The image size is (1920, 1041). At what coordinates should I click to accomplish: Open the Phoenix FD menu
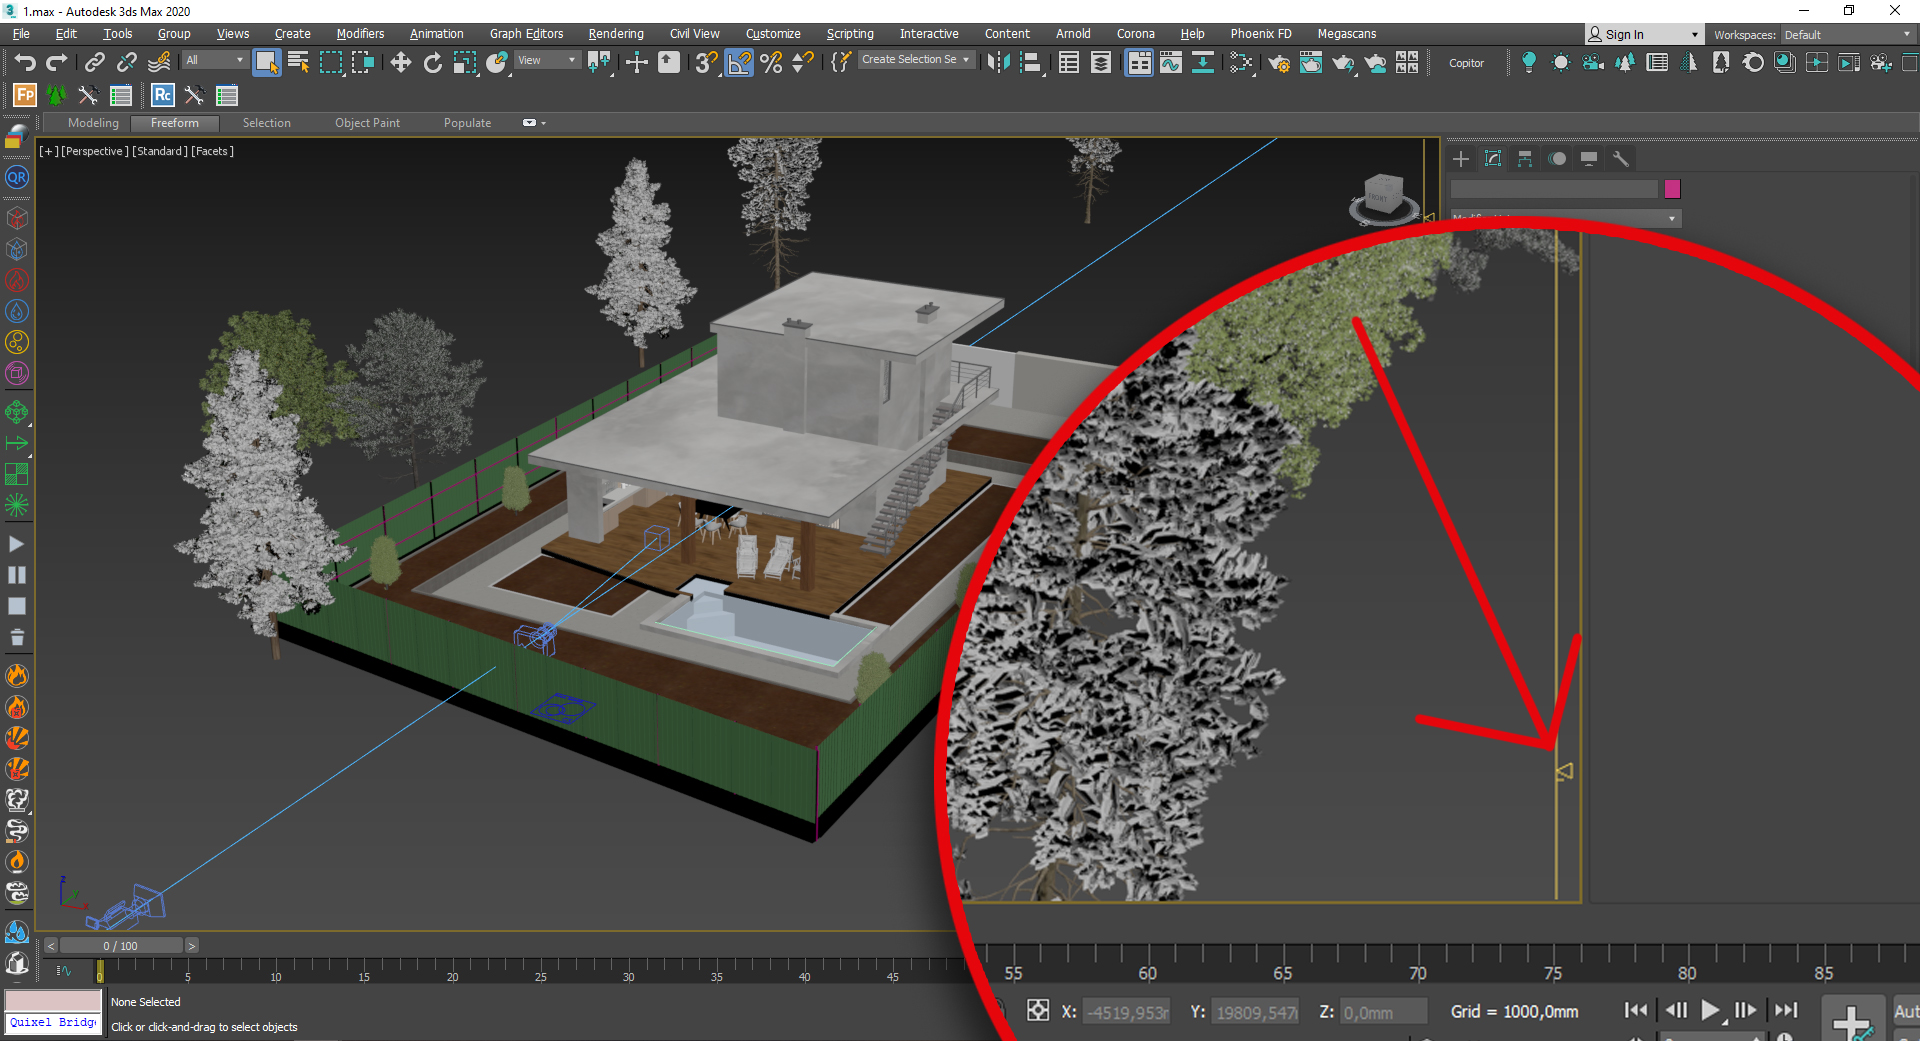tap(1261, 34)
